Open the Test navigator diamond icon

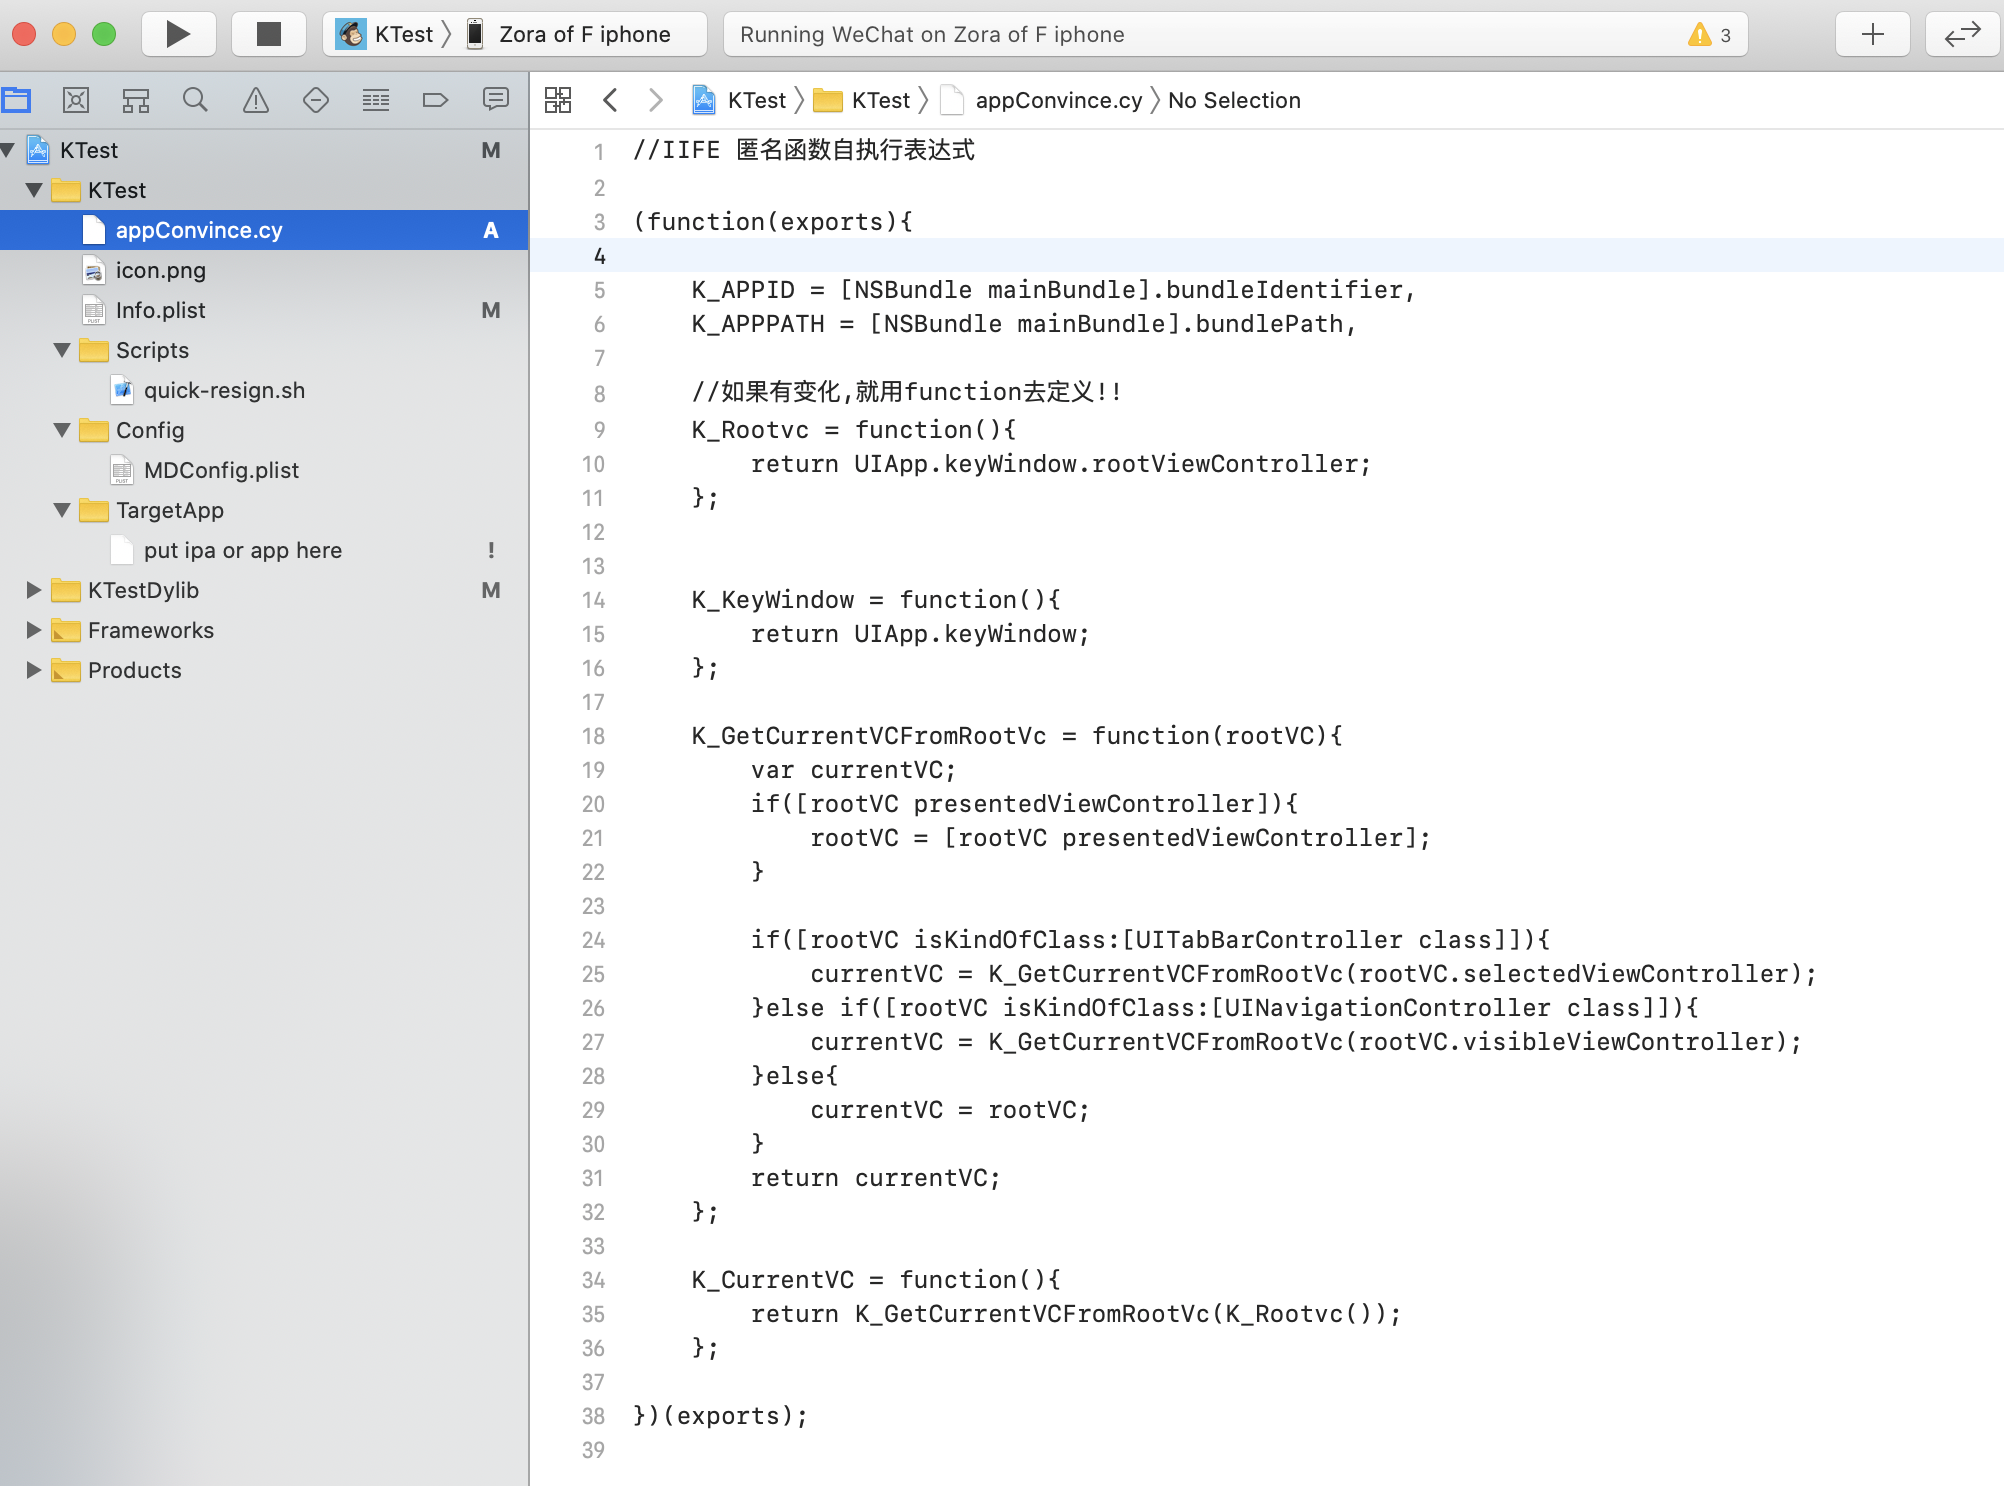point(316,100)
